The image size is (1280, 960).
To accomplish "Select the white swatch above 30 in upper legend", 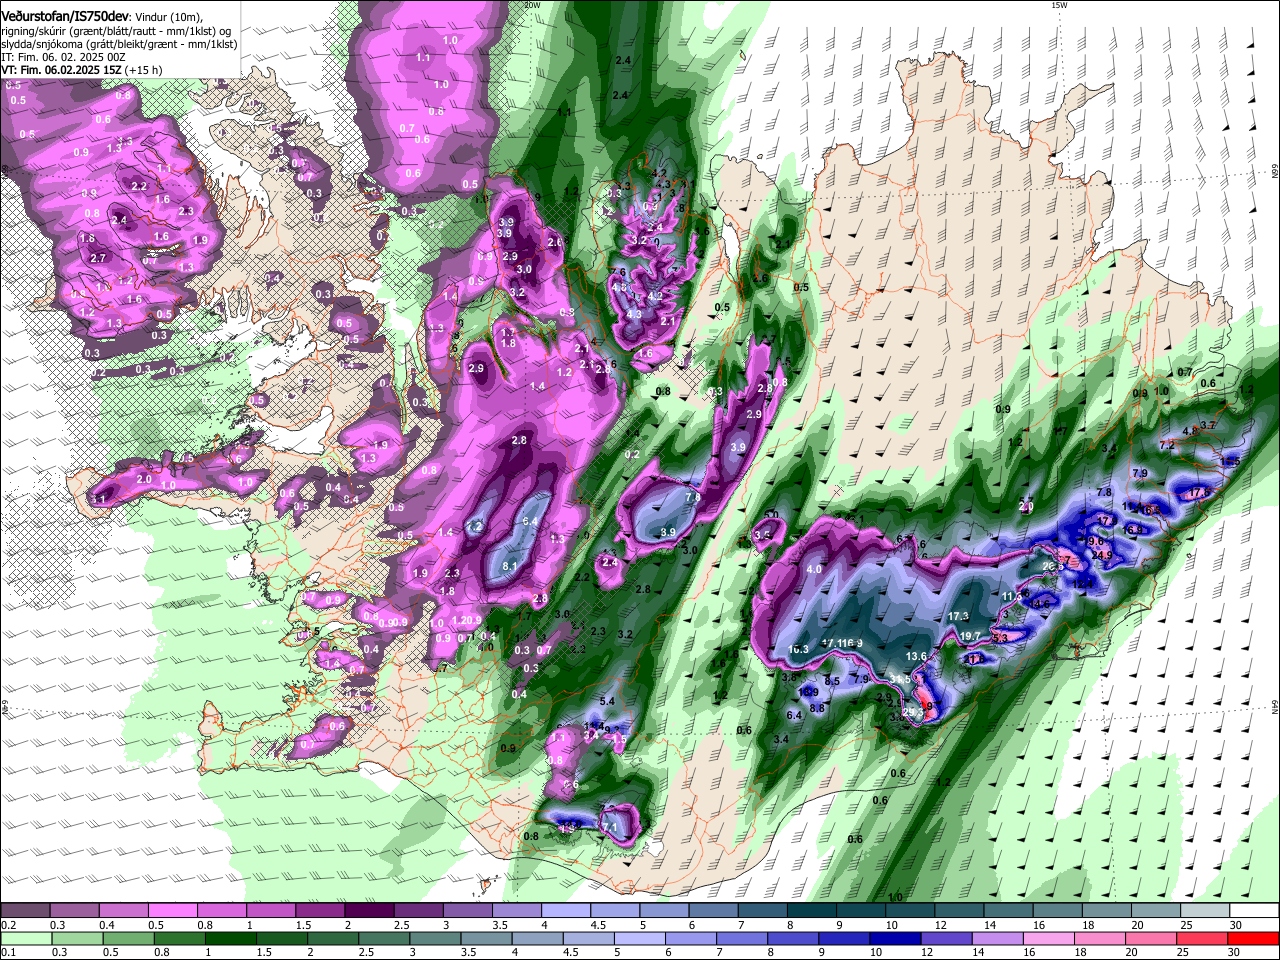I will (x=1252, y=911).
